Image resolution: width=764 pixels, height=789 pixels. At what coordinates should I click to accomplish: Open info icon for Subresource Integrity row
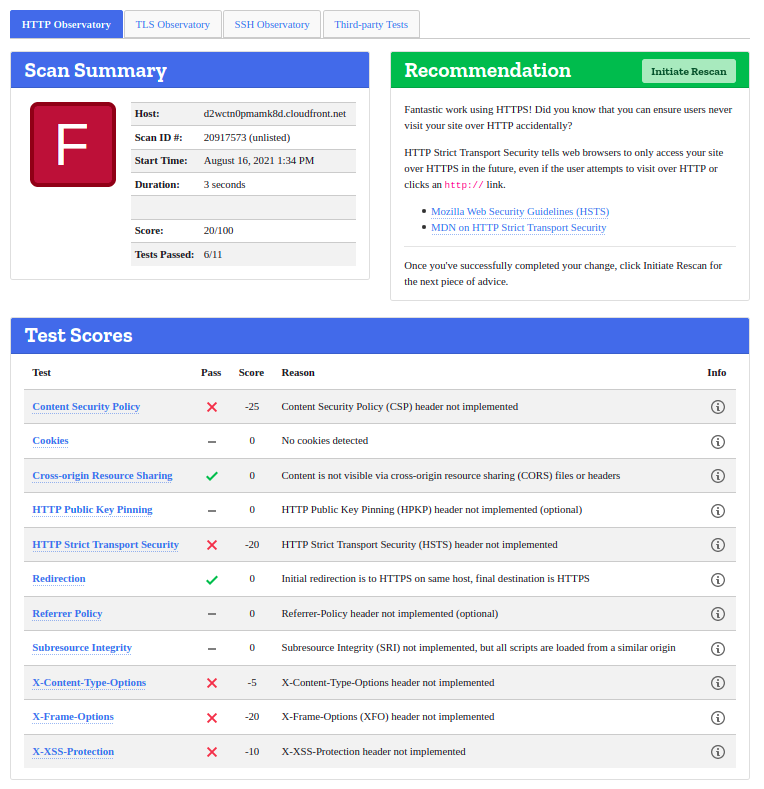click(717, 649)
